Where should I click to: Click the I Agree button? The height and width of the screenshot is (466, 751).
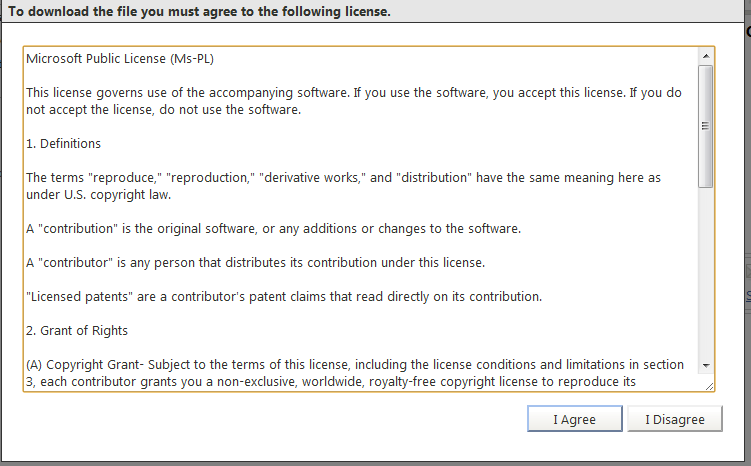[x=575, y=419]
